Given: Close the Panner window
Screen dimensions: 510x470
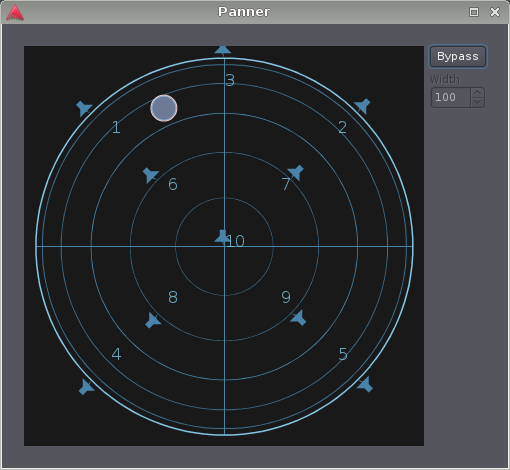Looking at the screenshot, I should (495, 12).
